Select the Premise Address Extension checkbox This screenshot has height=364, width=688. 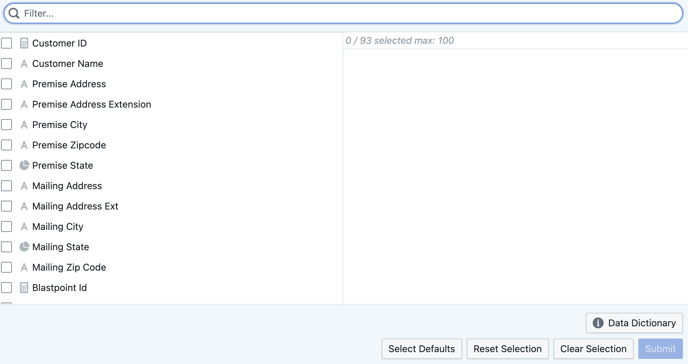(7, 104)
